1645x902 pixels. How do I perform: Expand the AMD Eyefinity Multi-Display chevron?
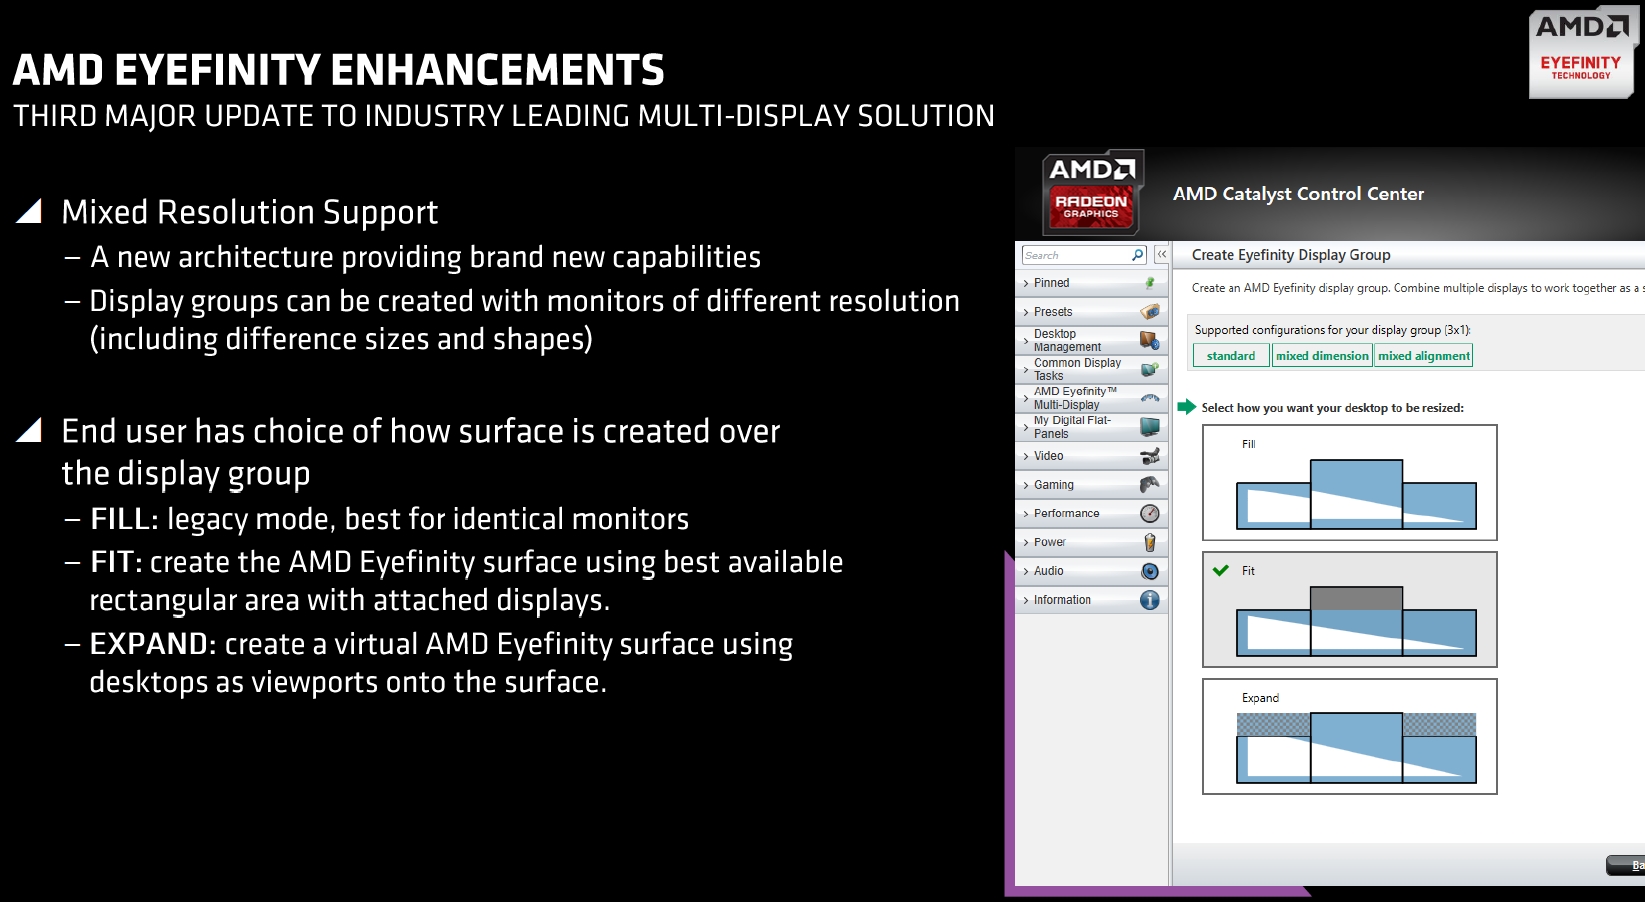click(1026, 399)
